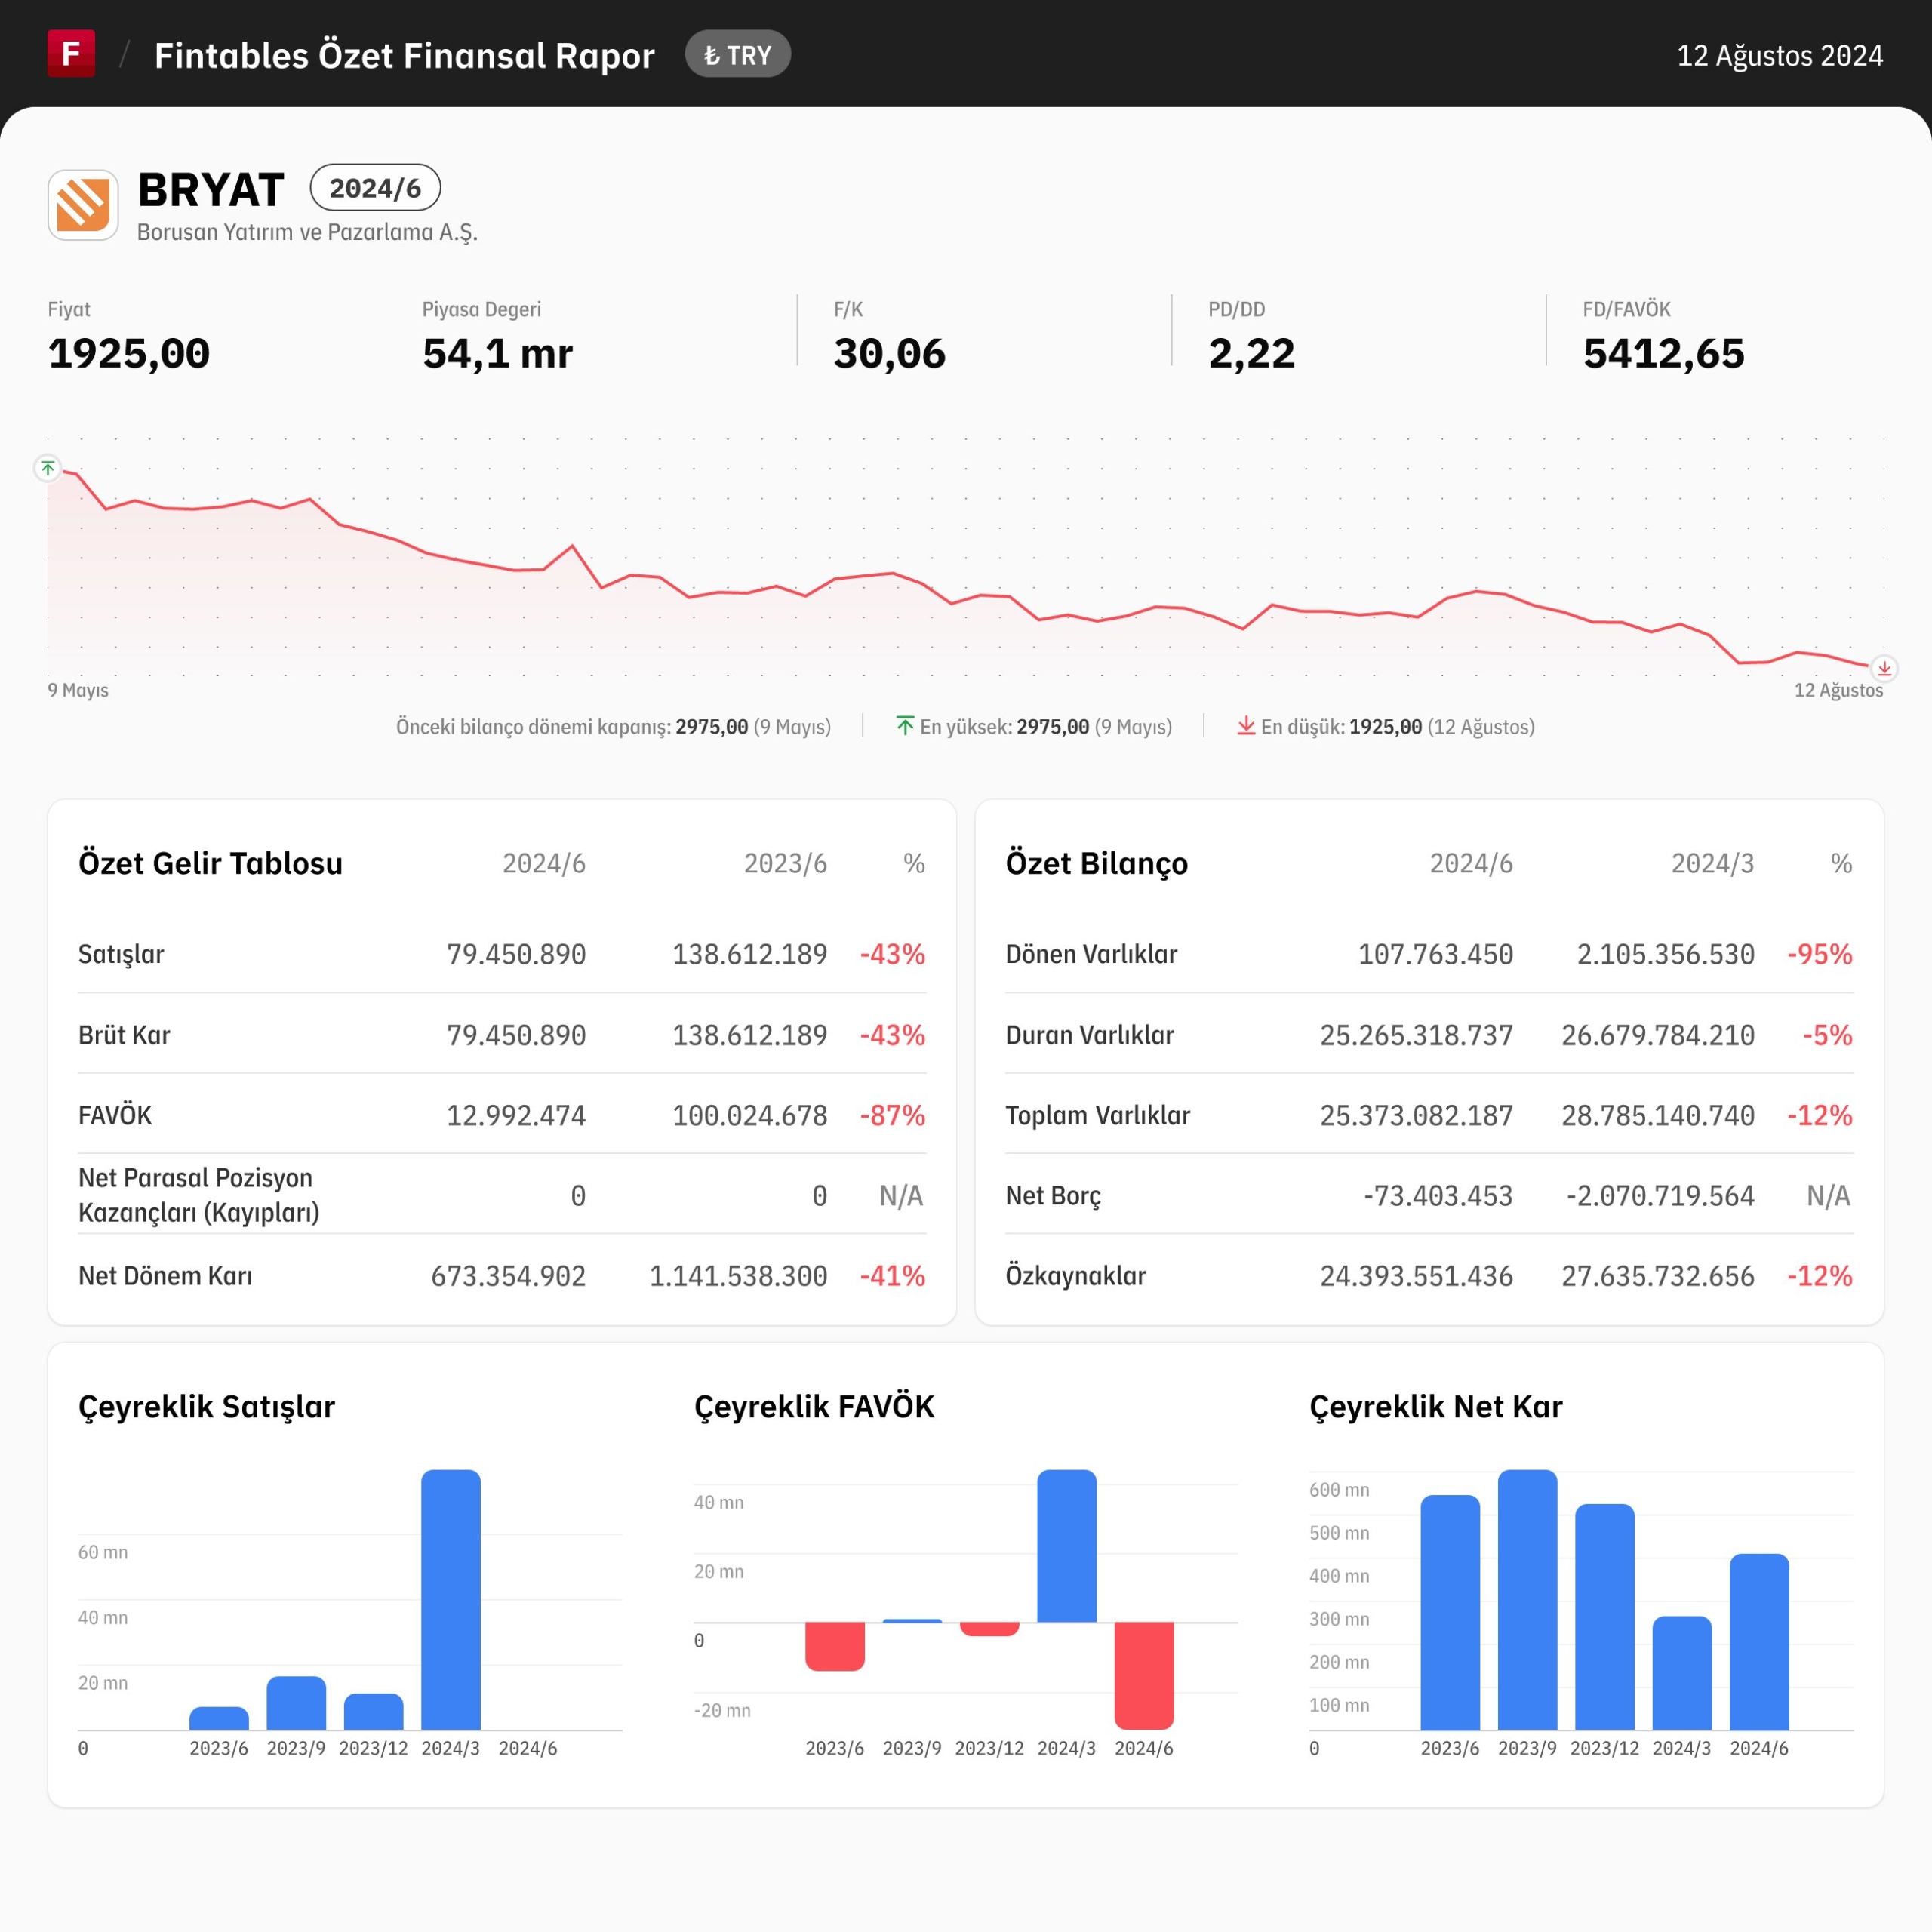1932x1932 pixels.
Task: Click the red Fintables F logo
Action: click(x=71, y=54)
